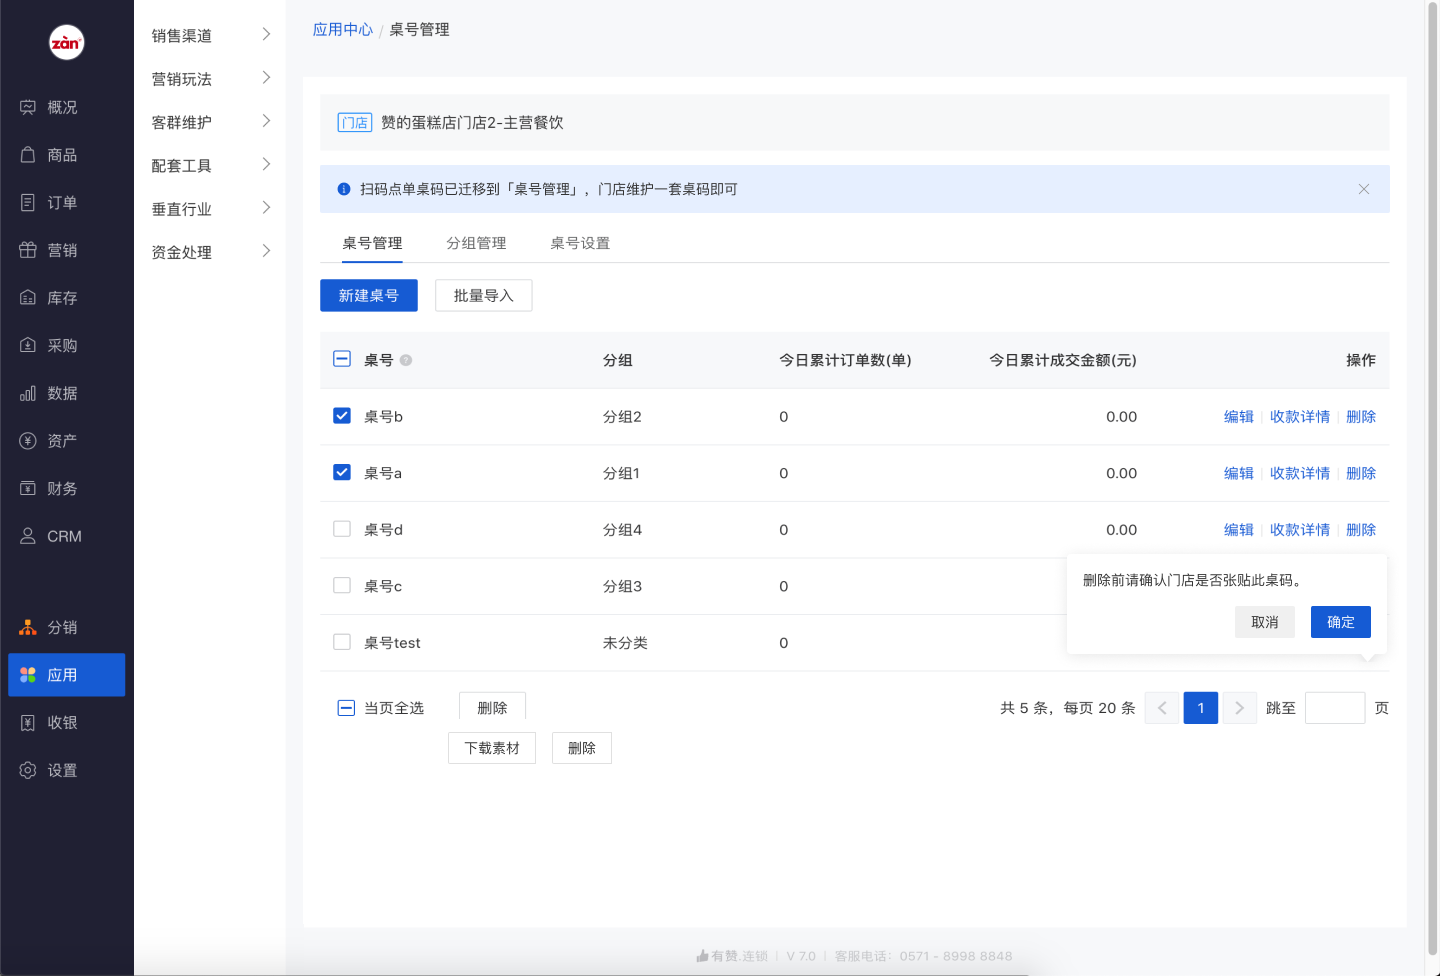Image resolution: width=1440 pixels, height=976 pixels.
Task: Check the 桌号test row checkbox
Action: 342,642
